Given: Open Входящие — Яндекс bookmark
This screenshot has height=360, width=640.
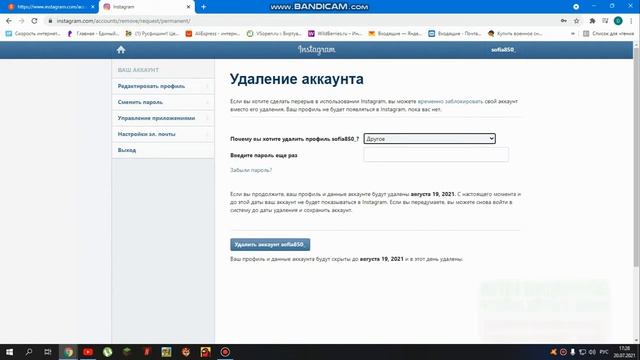Looking at the screenshot, I should pyautogui.click(x=395, y=33).
